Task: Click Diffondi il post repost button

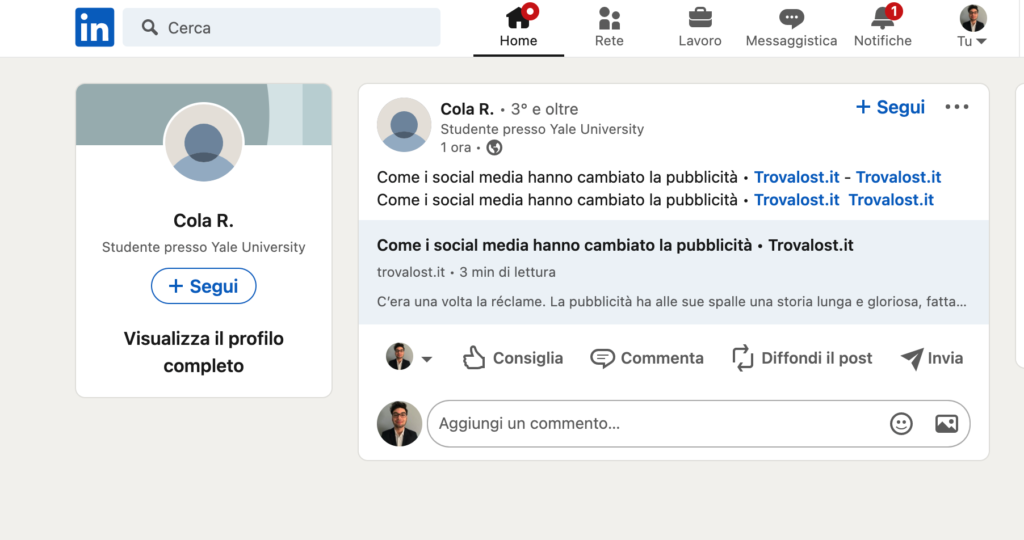Action: pyautogui.click(x=802, y=358)
